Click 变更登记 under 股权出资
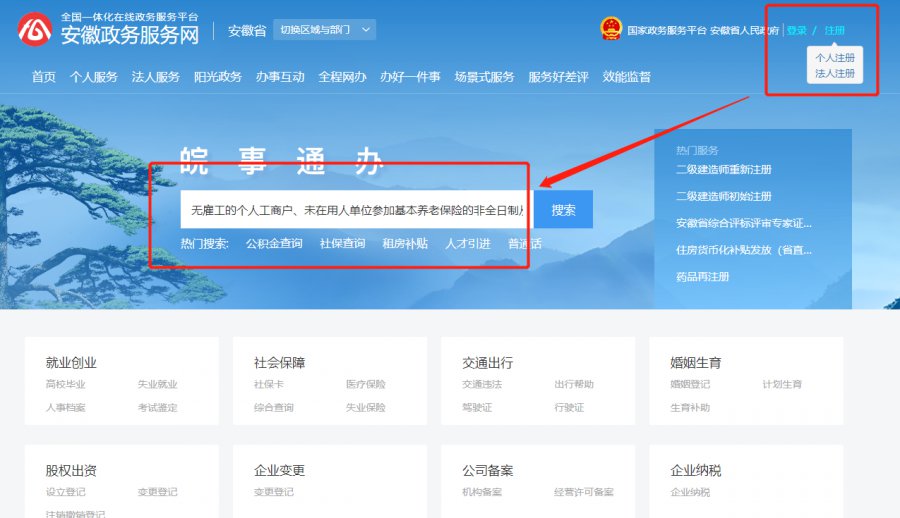This screenshot has width=900, height=518. tap(157, 492)
